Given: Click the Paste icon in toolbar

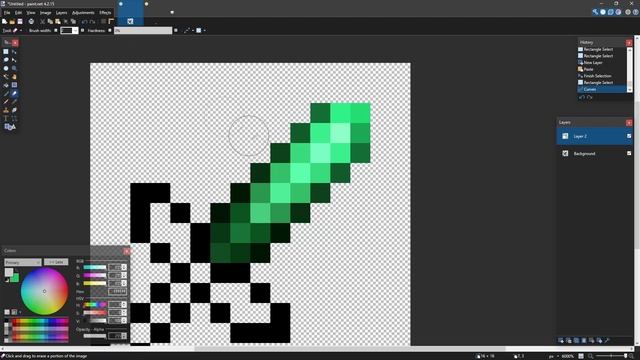Looking at the screenshot, I should click(x=58, y=21).
